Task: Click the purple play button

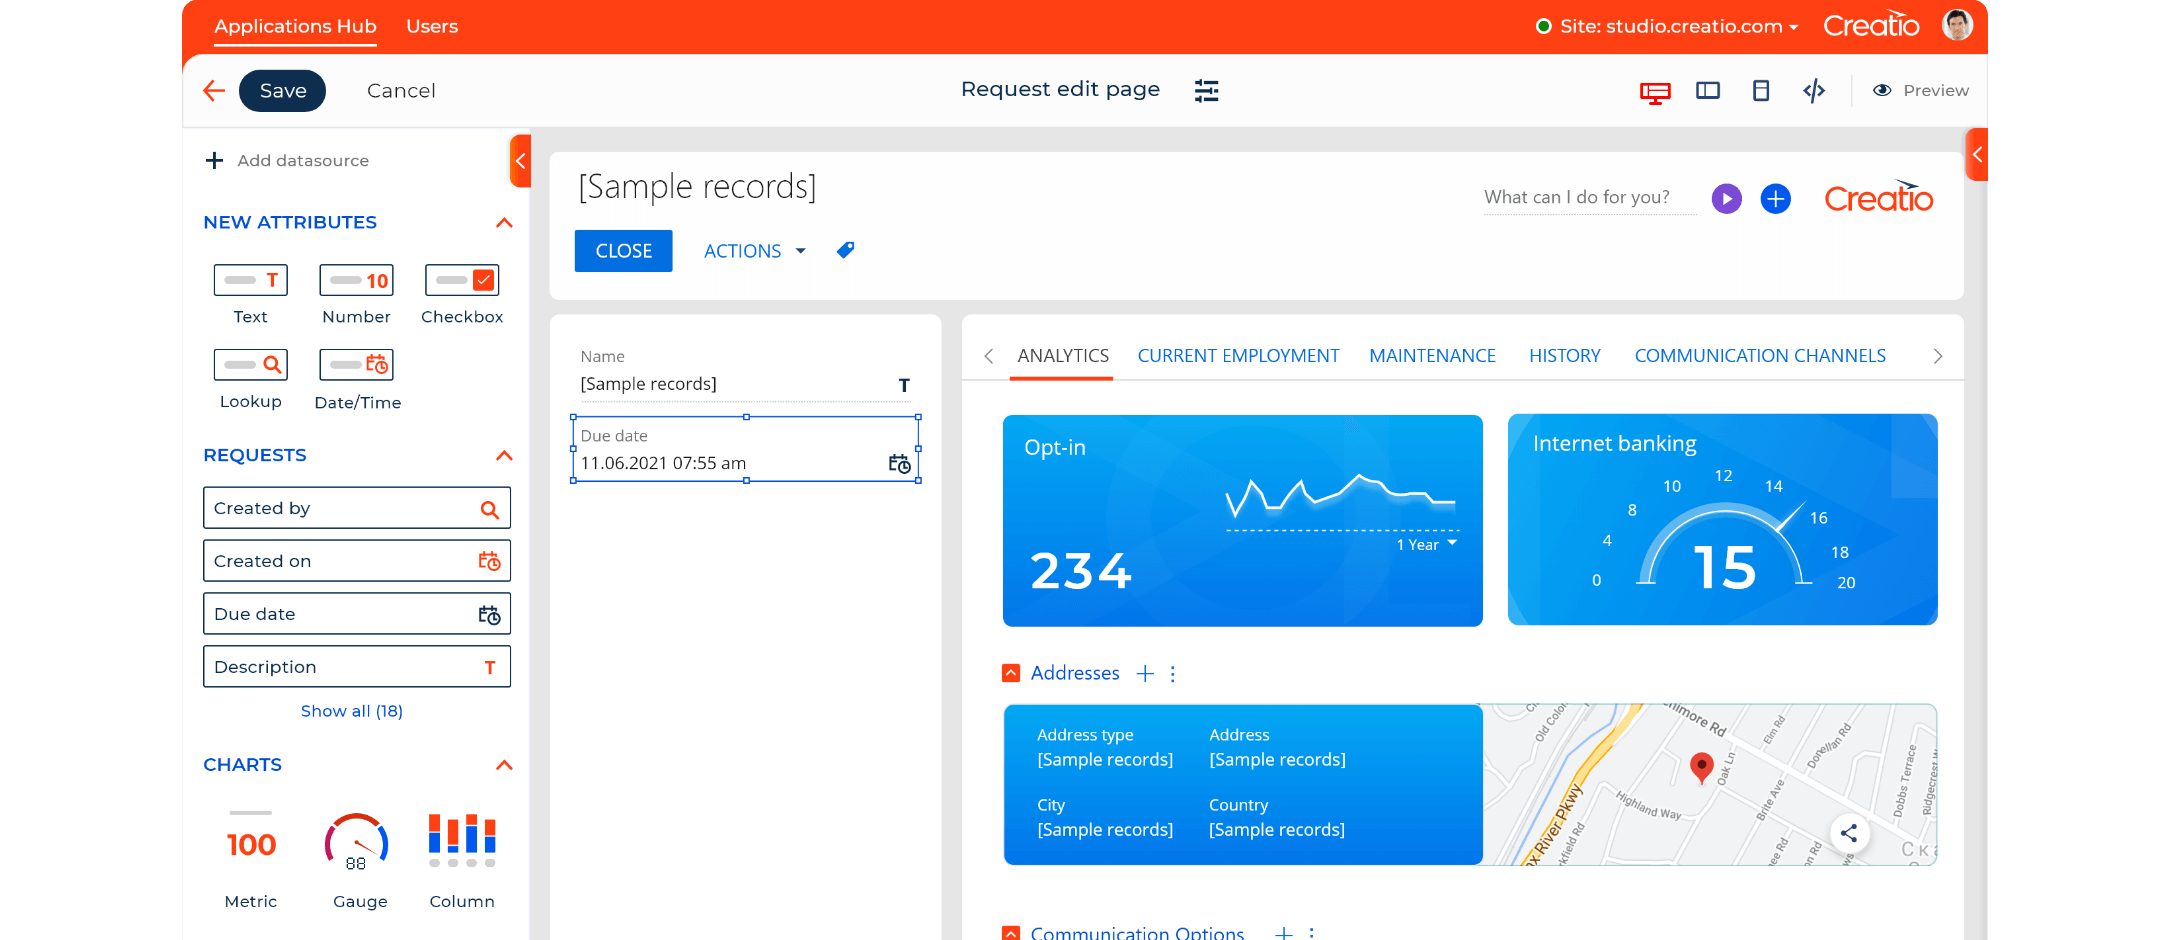Action: pyautogui.click(x=1726, y=199)
